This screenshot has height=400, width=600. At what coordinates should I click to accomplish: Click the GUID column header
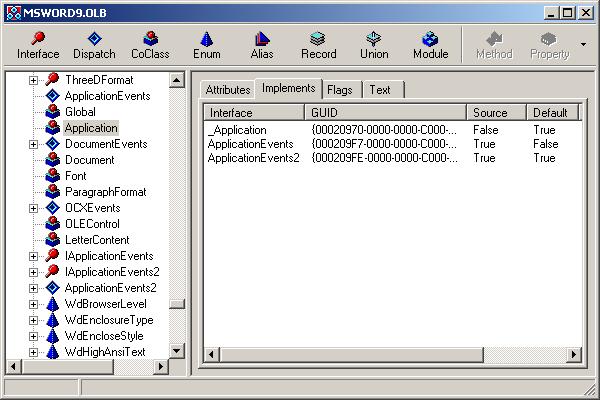click(385, 113)
